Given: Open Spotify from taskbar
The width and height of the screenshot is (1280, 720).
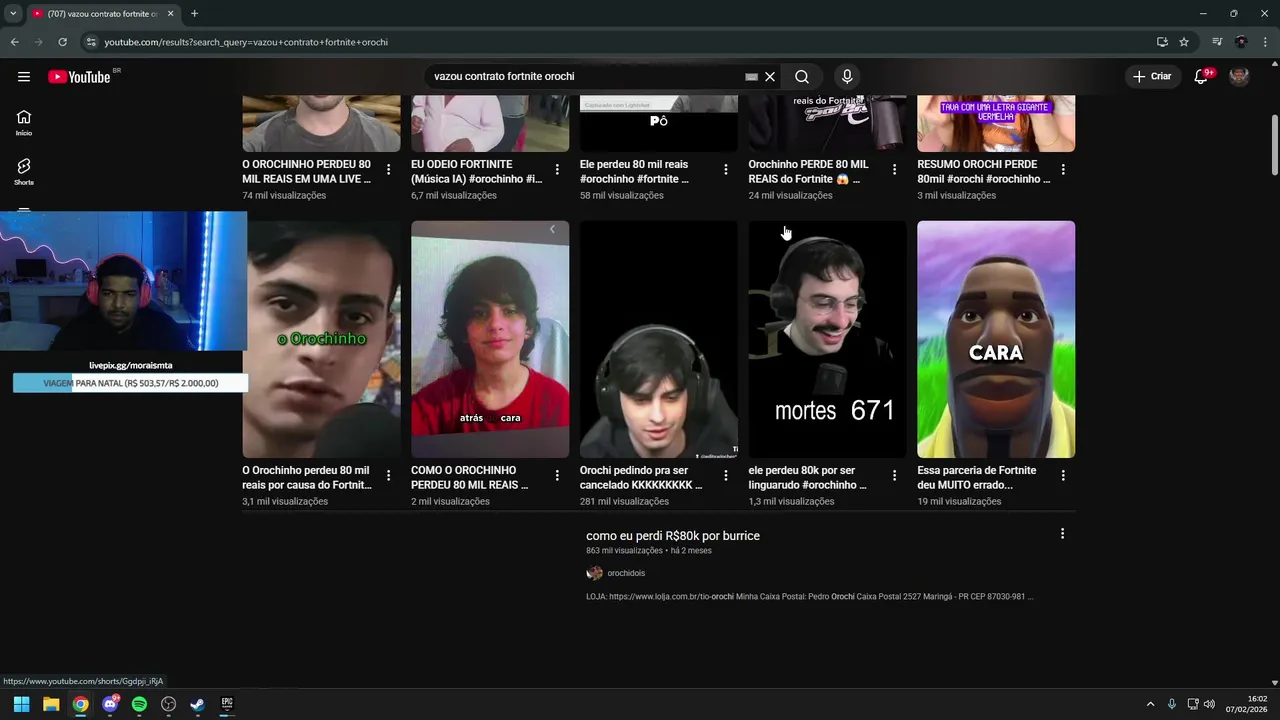Looking at the screenshot, I should pos(139,704).
